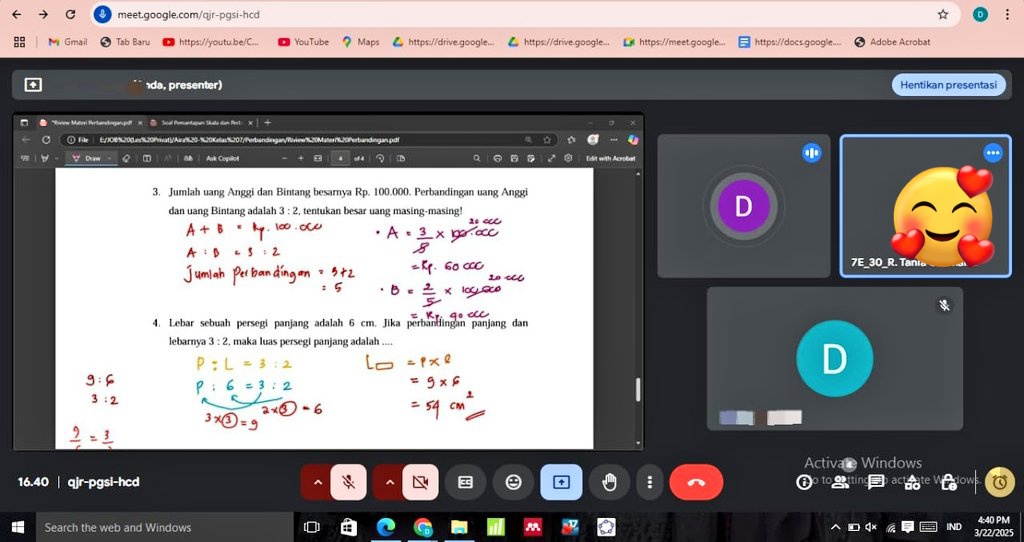
Task: Go forward in Chrome
Action: 43,14
